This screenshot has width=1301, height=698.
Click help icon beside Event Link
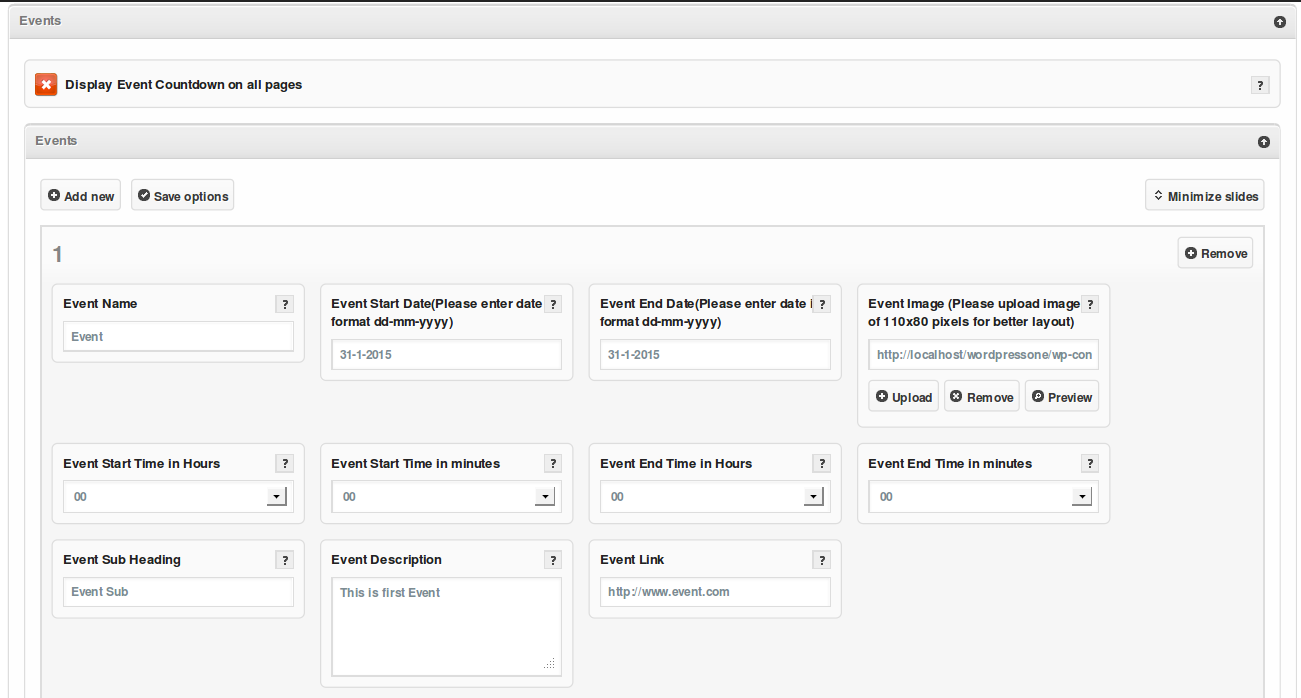[x=822, y=560]
